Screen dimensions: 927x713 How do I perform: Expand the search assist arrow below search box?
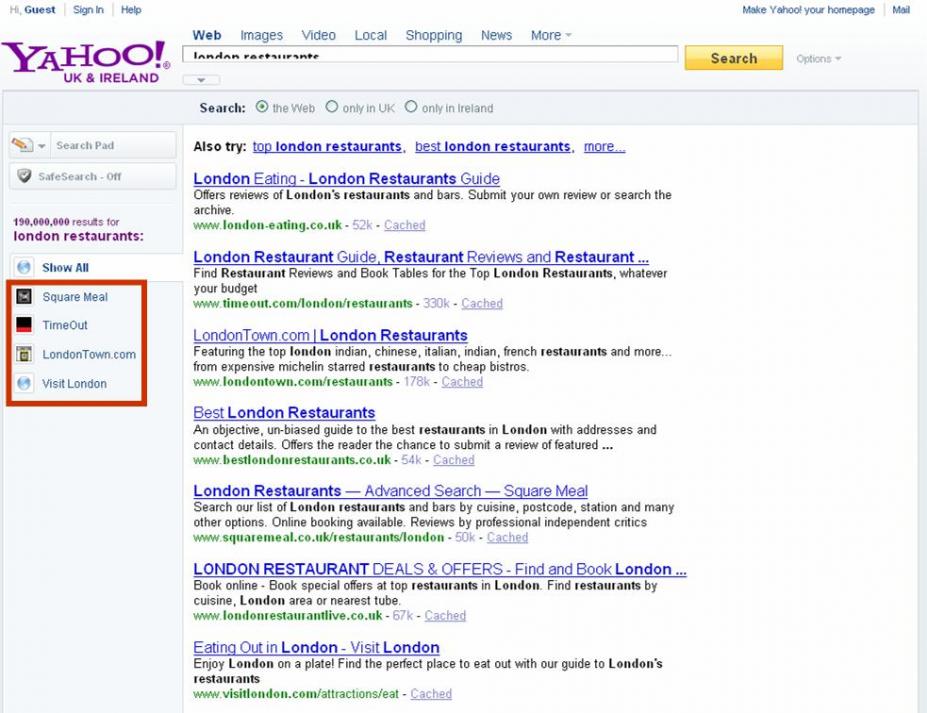point(201,80)
